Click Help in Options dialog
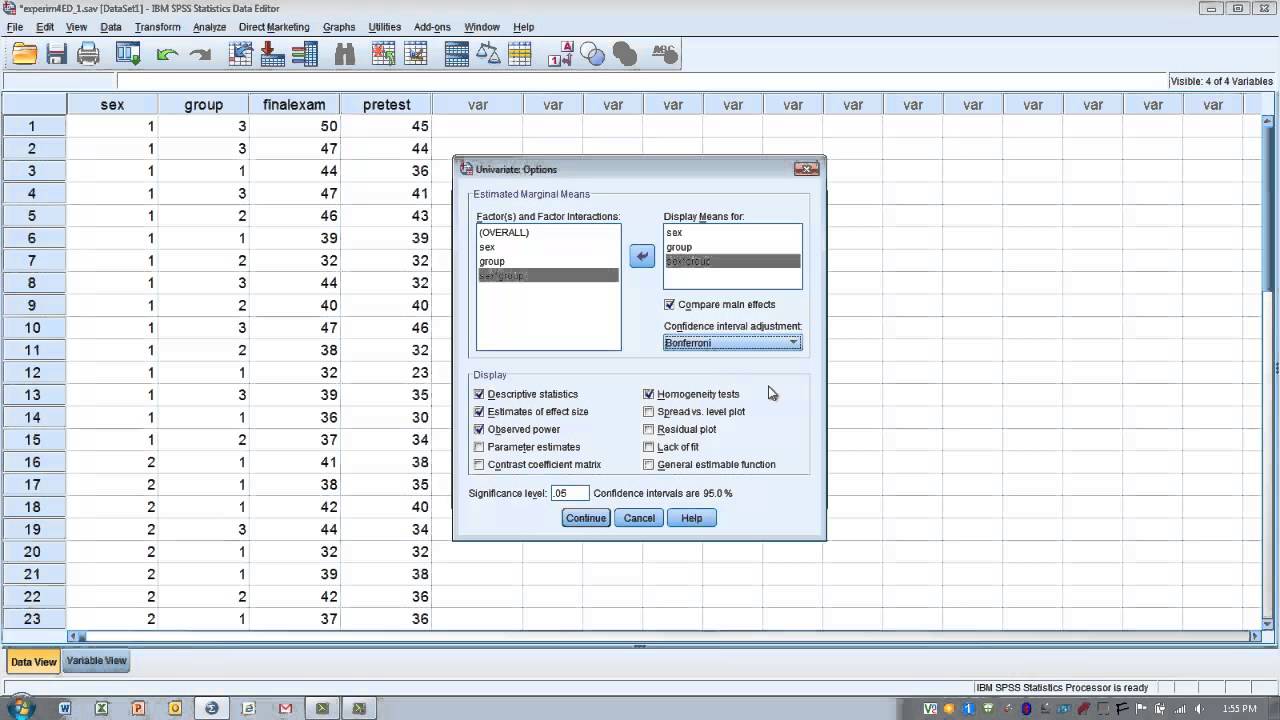Viewport: 1280px width, 720px height. tap(692, 518)
